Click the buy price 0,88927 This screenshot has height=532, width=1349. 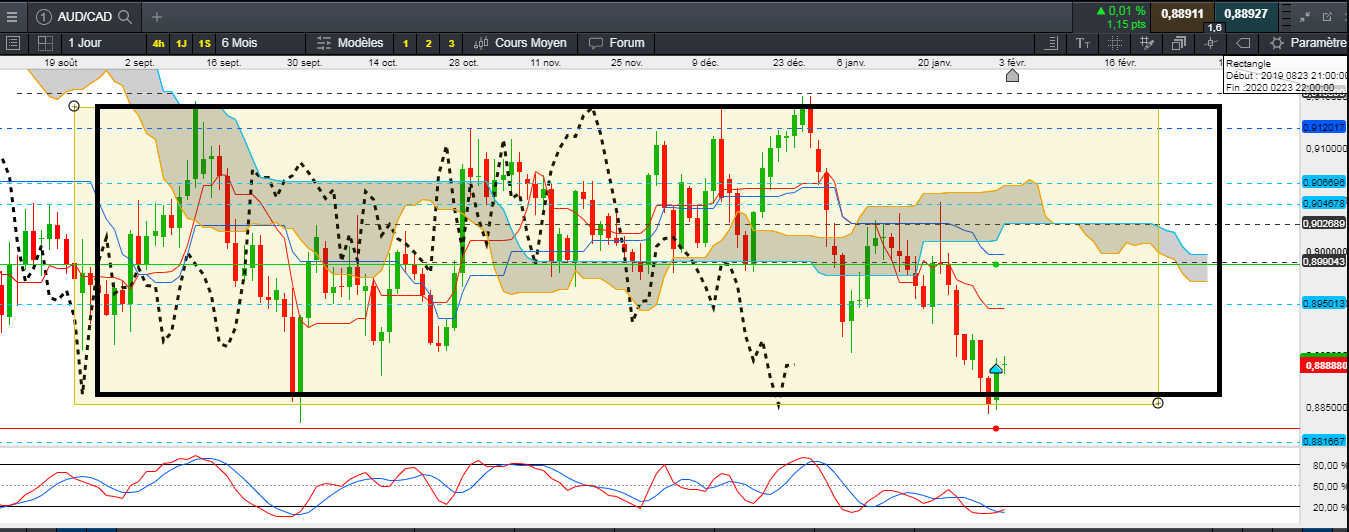tap(1247, 14)
